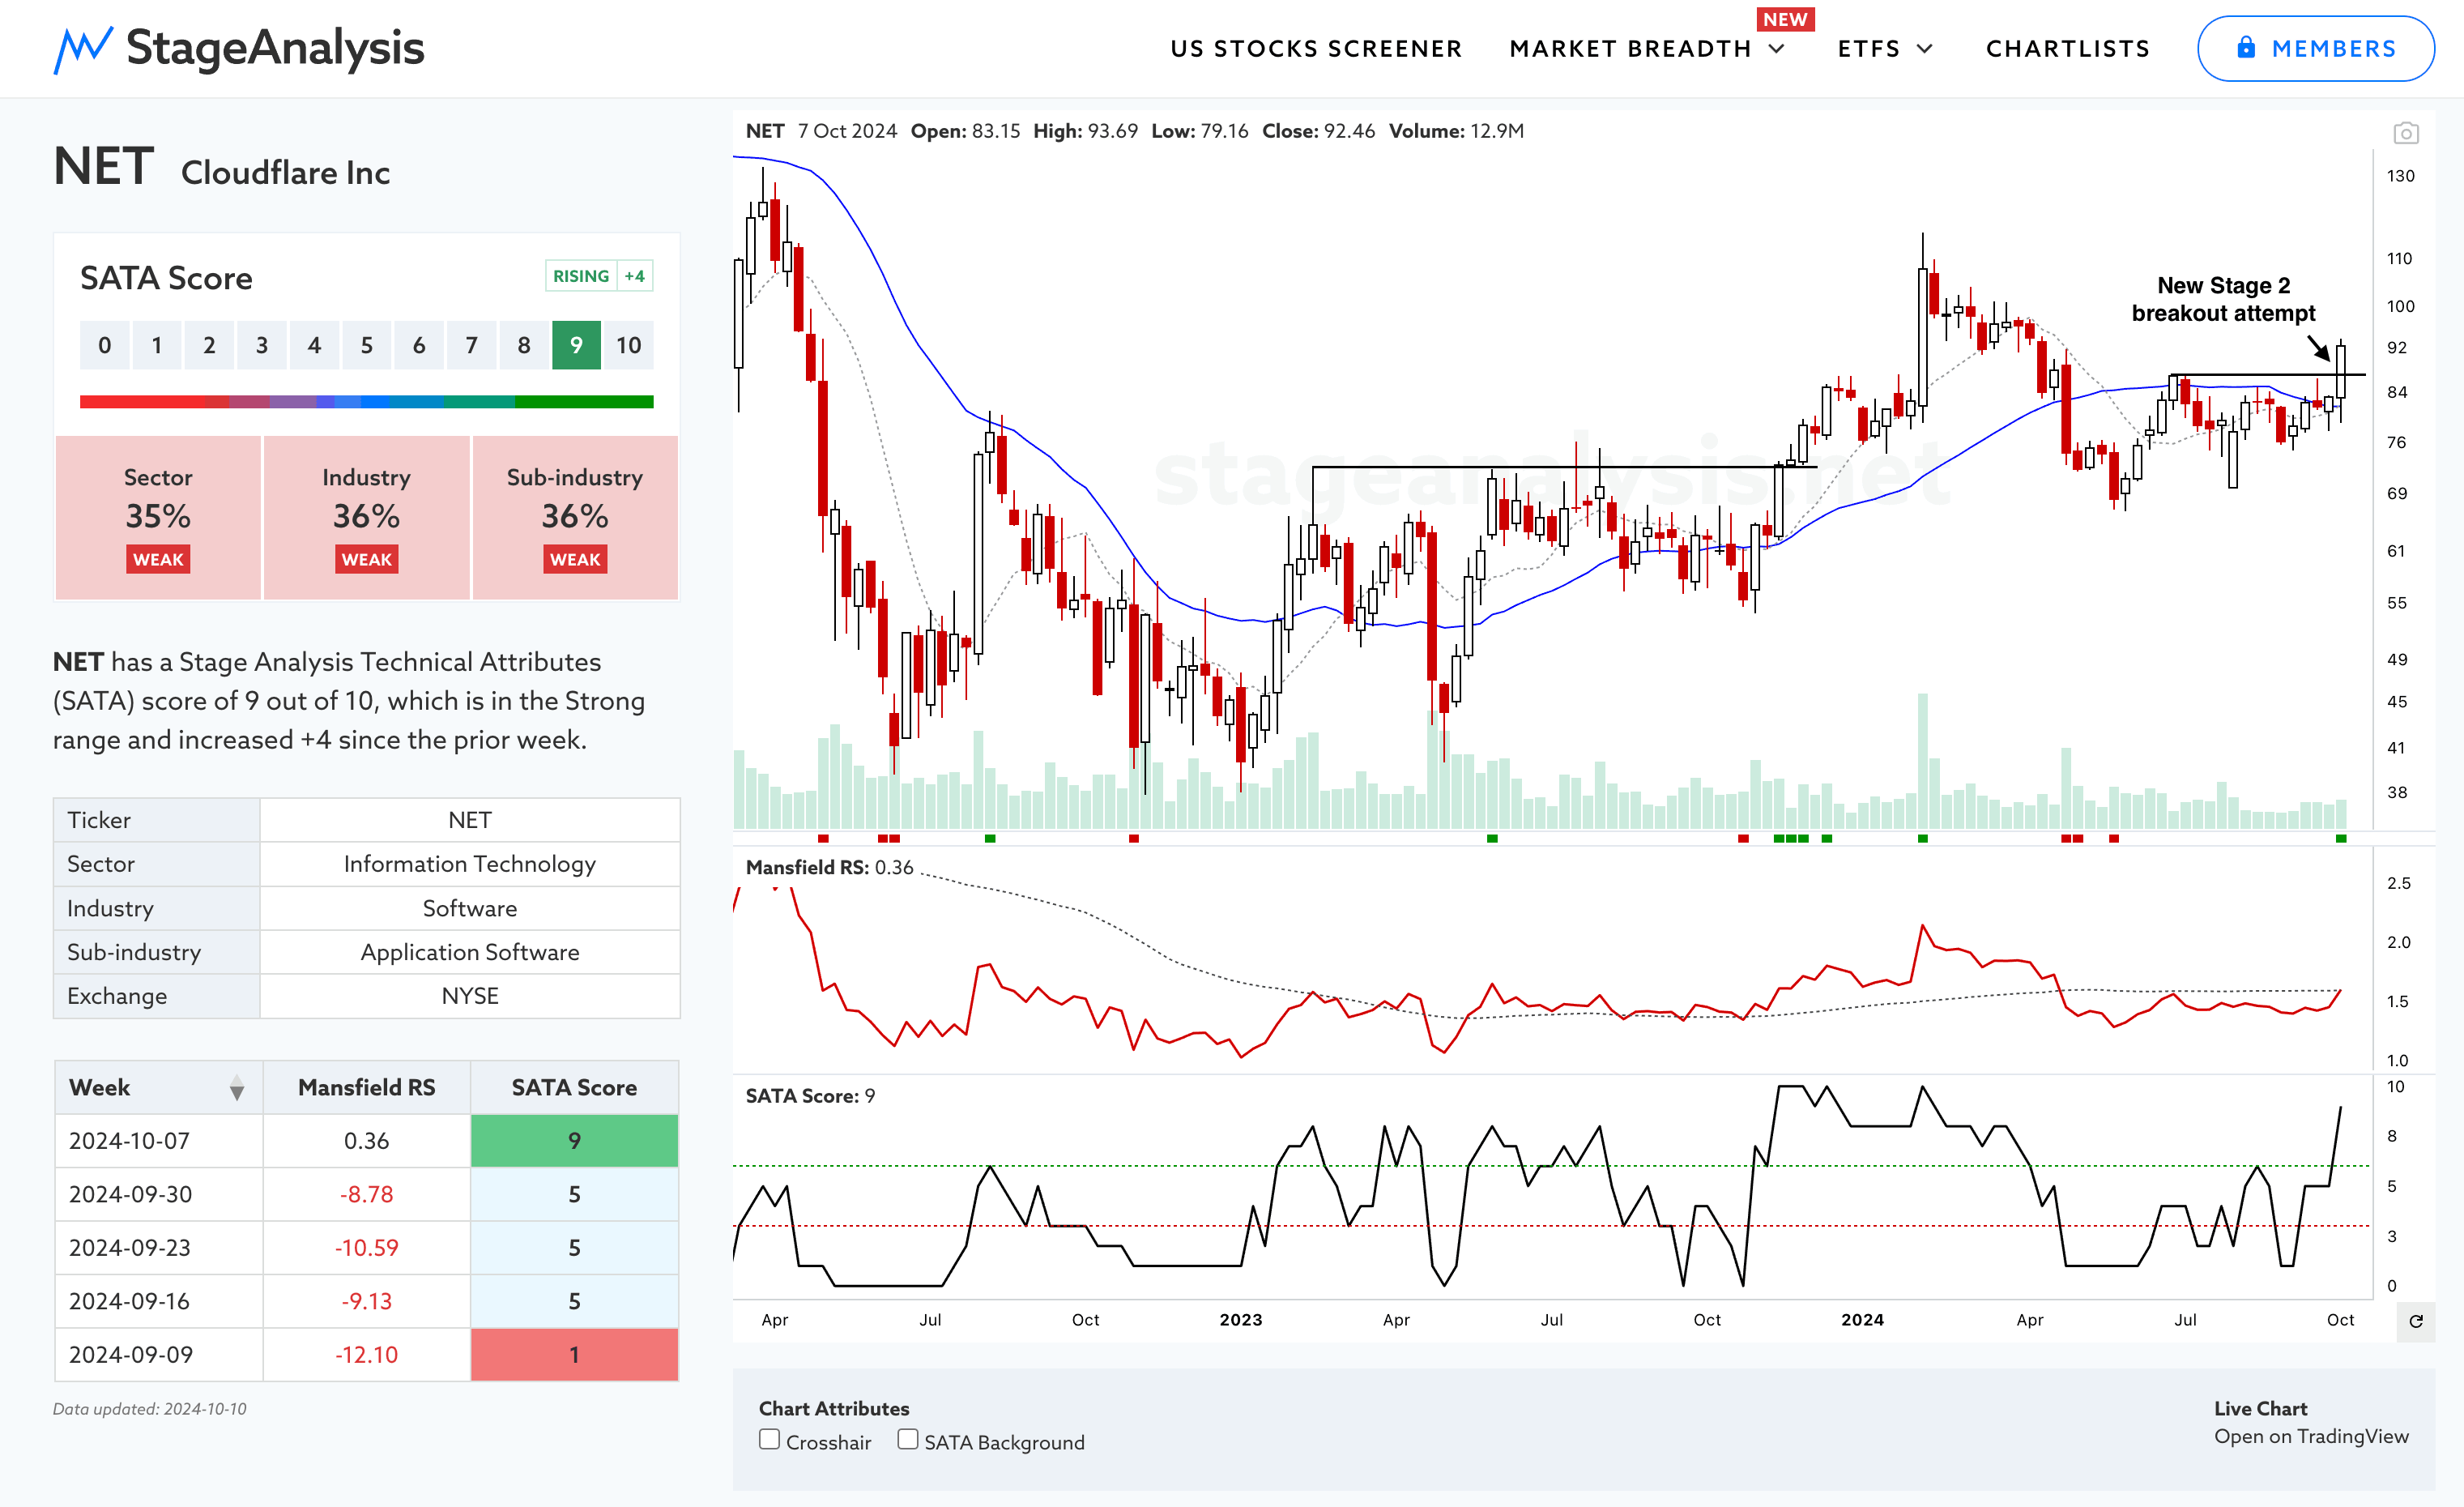Click the SATA Score: 9 chart label
The height and width of the screenshot is (1507, 2464).
click(810, 1096)
